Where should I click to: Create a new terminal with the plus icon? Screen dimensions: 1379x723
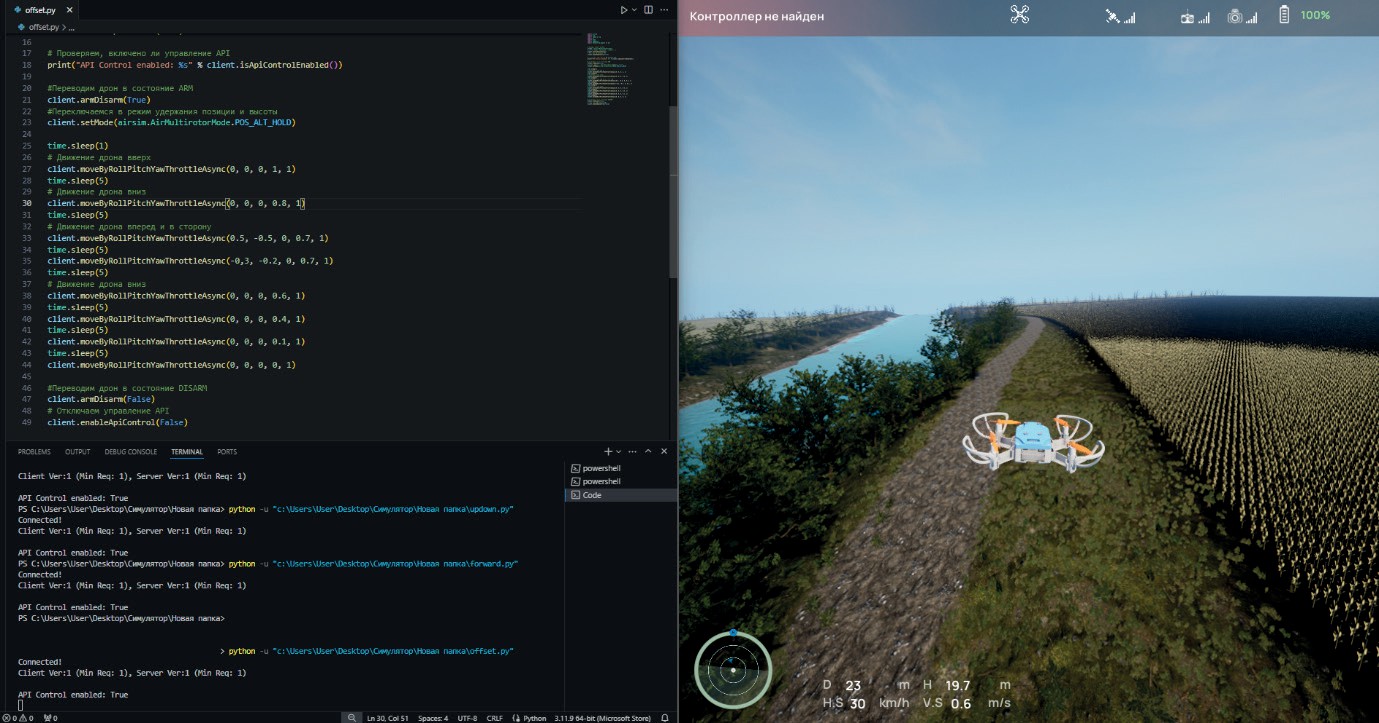608,452
